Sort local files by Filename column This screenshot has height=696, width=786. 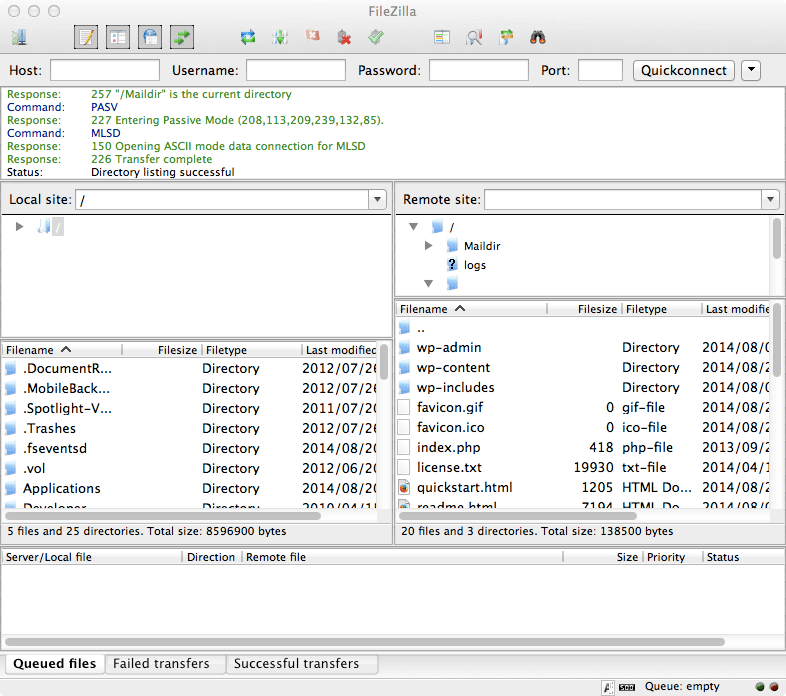coord(62,350)
